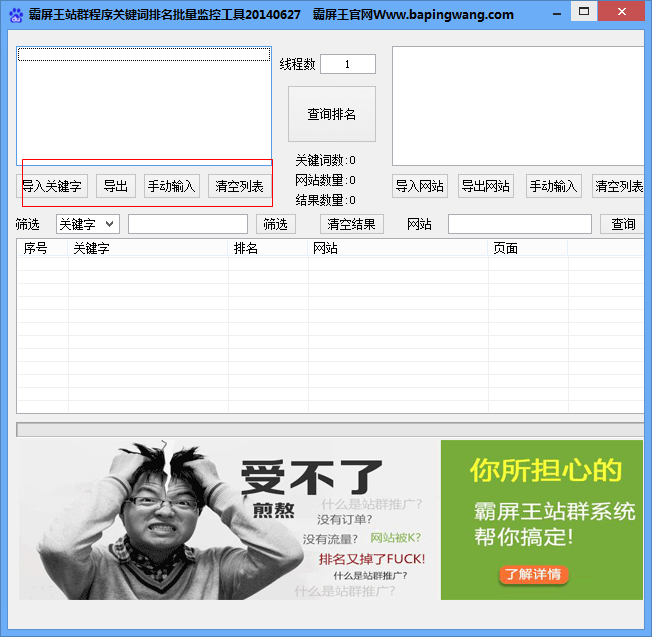The image size is (652, 637).
Task: Click the 筛选 button
Action: (276, 224)
